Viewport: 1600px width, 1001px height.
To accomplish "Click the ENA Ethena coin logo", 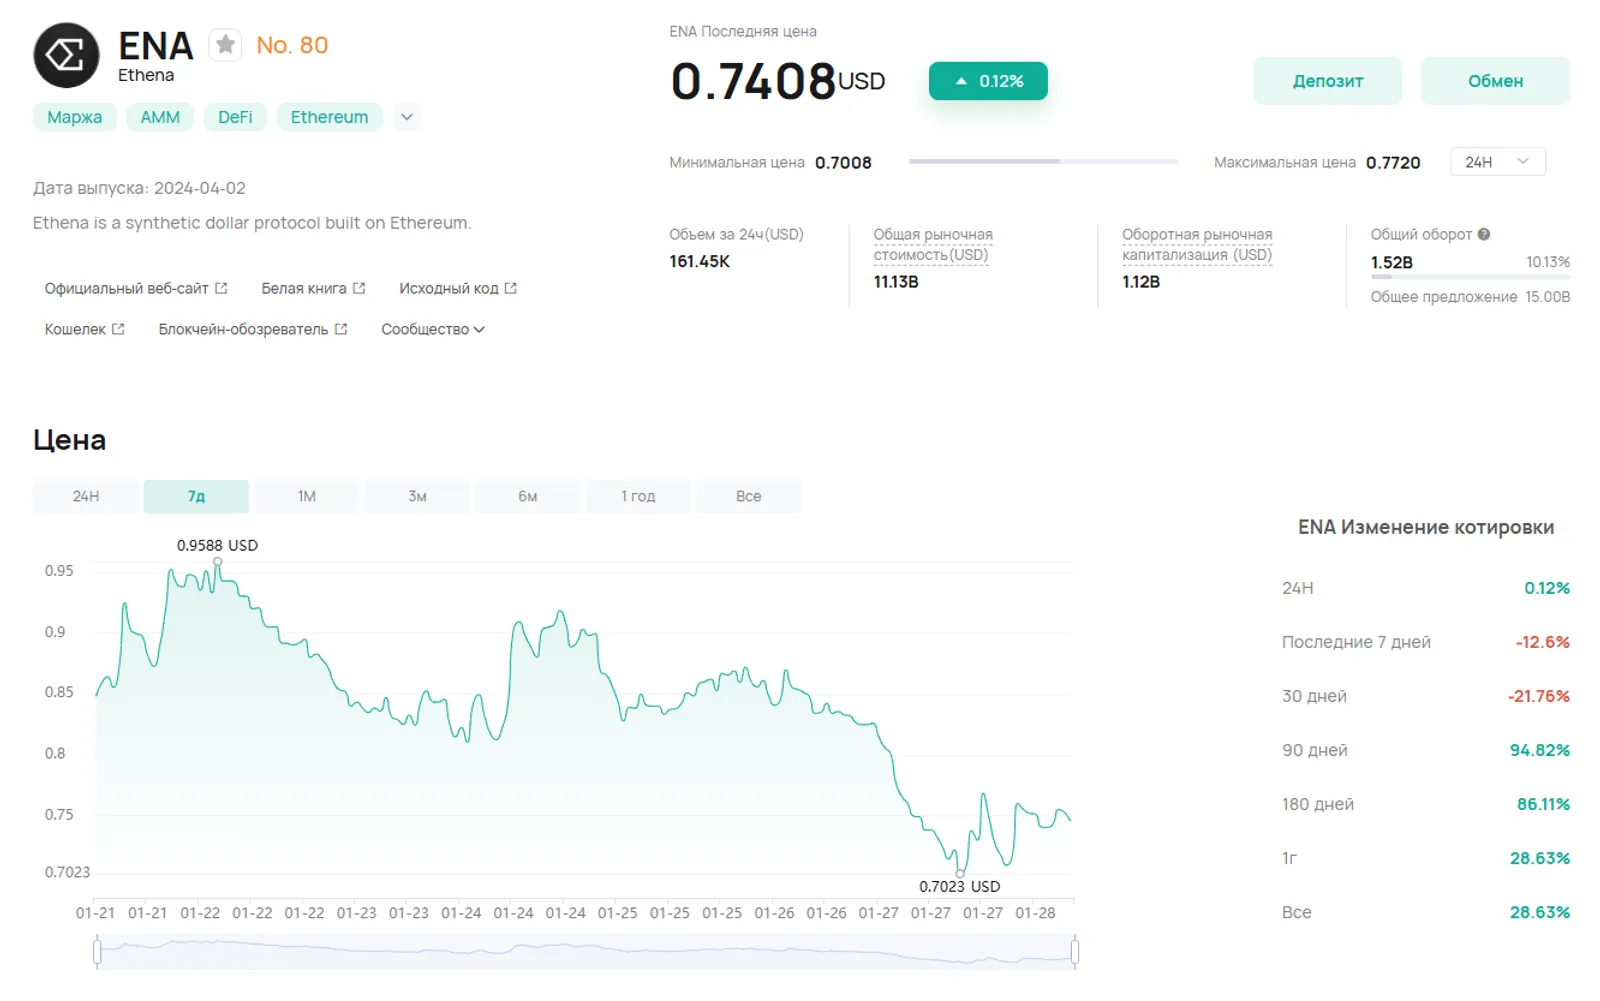I will [x=66, y=56].
